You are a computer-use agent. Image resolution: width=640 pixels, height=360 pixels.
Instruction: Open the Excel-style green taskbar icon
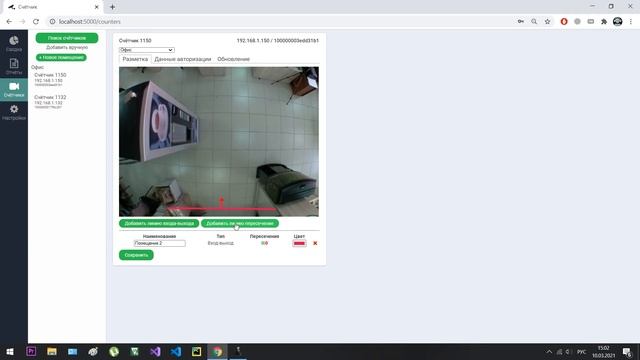click(x=134, y=351)
